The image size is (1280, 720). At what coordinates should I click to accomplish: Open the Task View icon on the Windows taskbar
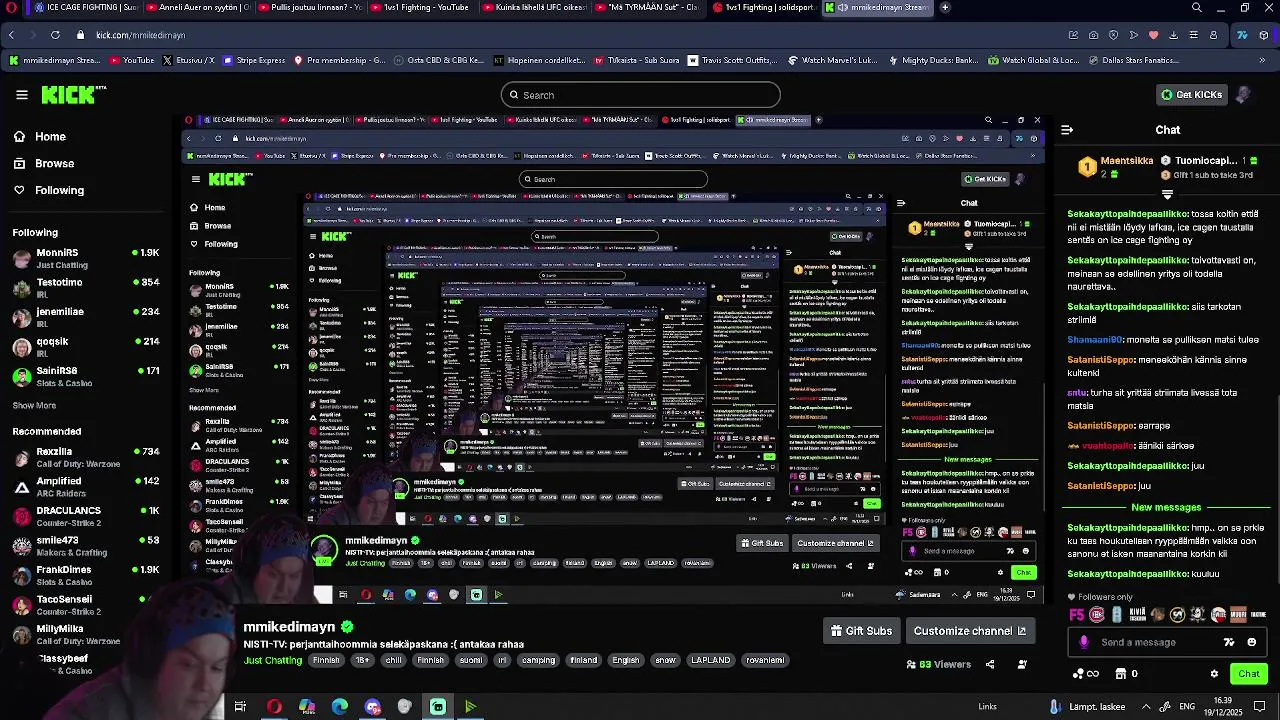[240, 707]
